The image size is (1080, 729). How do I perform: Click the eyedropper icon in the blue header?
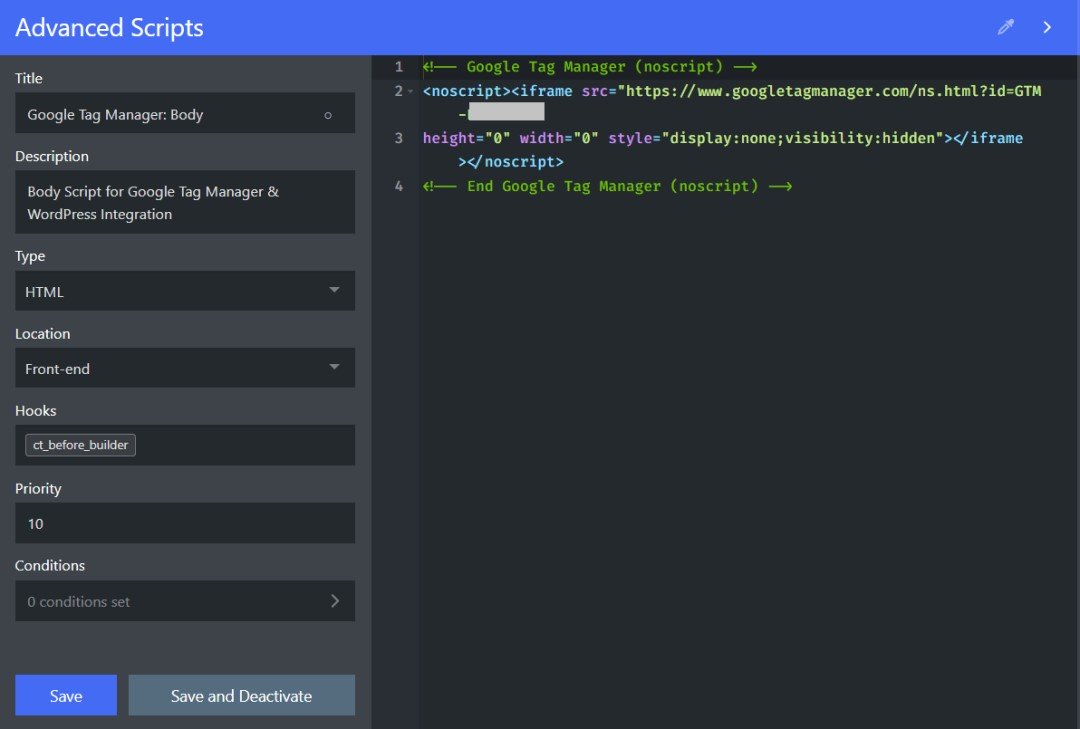pos(1005,26)
